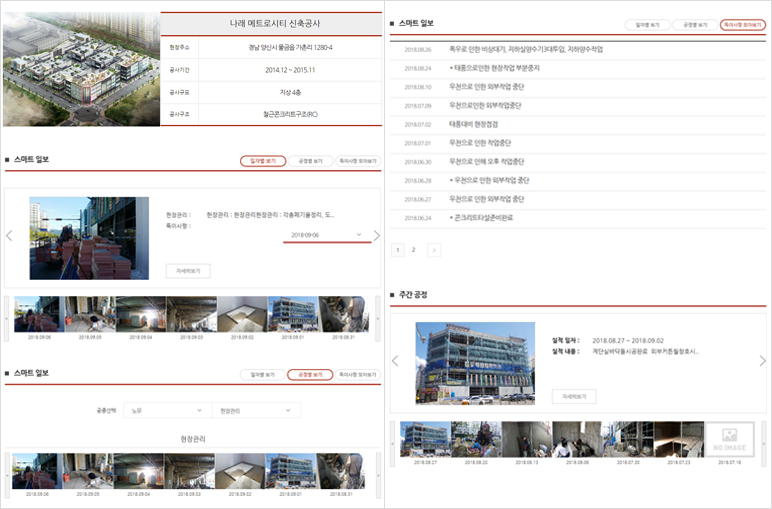
Task: Open the 2018-09-06 date dropdown
Action: pos(327,235)
